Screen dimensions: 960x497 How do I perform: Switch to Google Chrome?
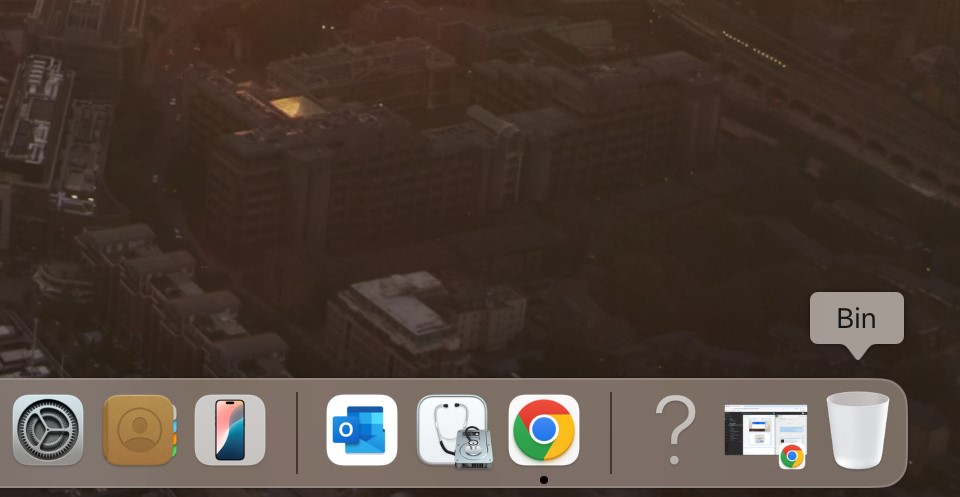(x=544, y=430)
